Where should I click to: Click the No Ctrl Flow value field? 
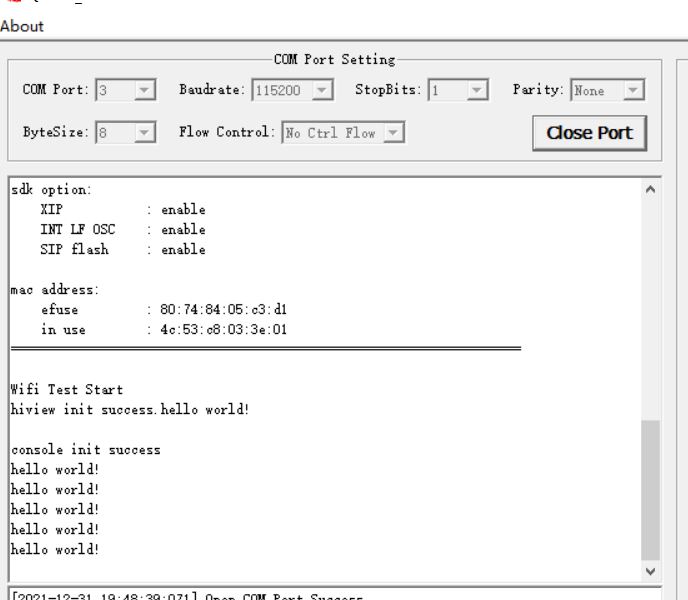(x=333, y=132)
